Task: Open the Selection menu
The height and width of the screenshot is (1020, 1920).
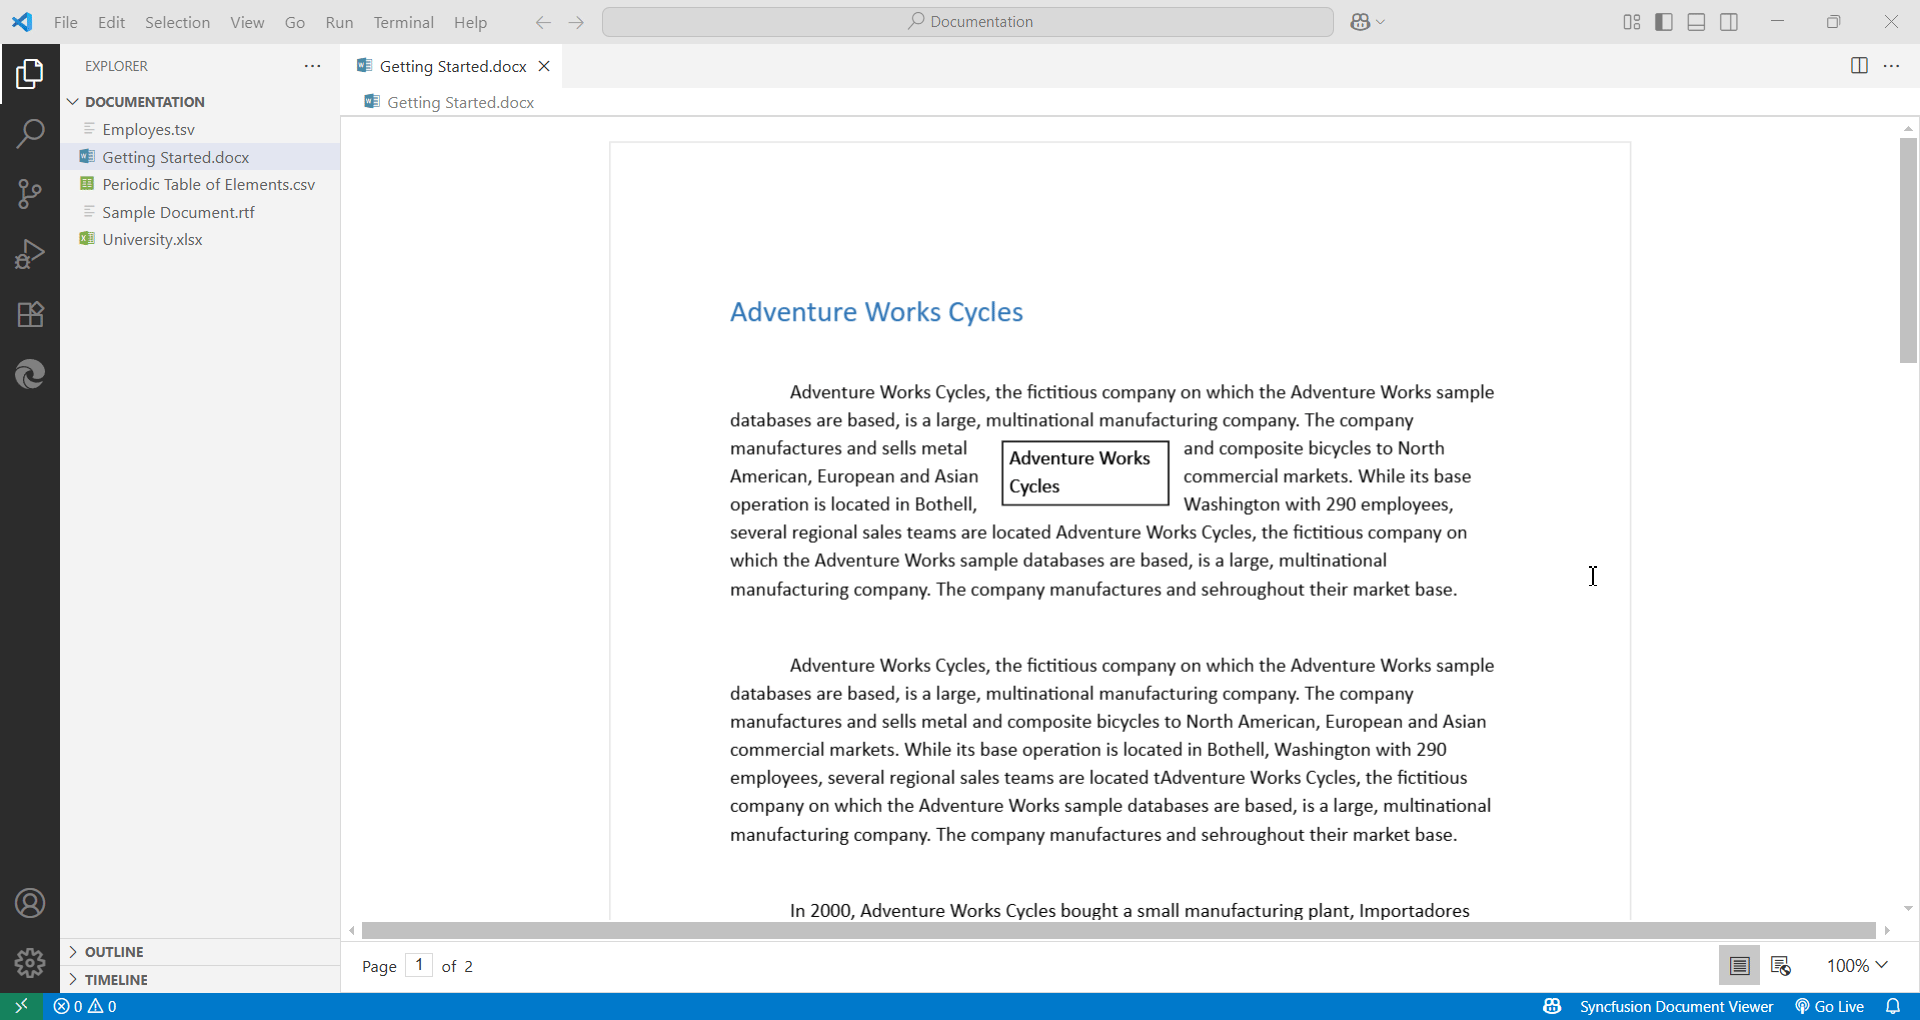Action: pyautogui.click(x=177, y=22)
